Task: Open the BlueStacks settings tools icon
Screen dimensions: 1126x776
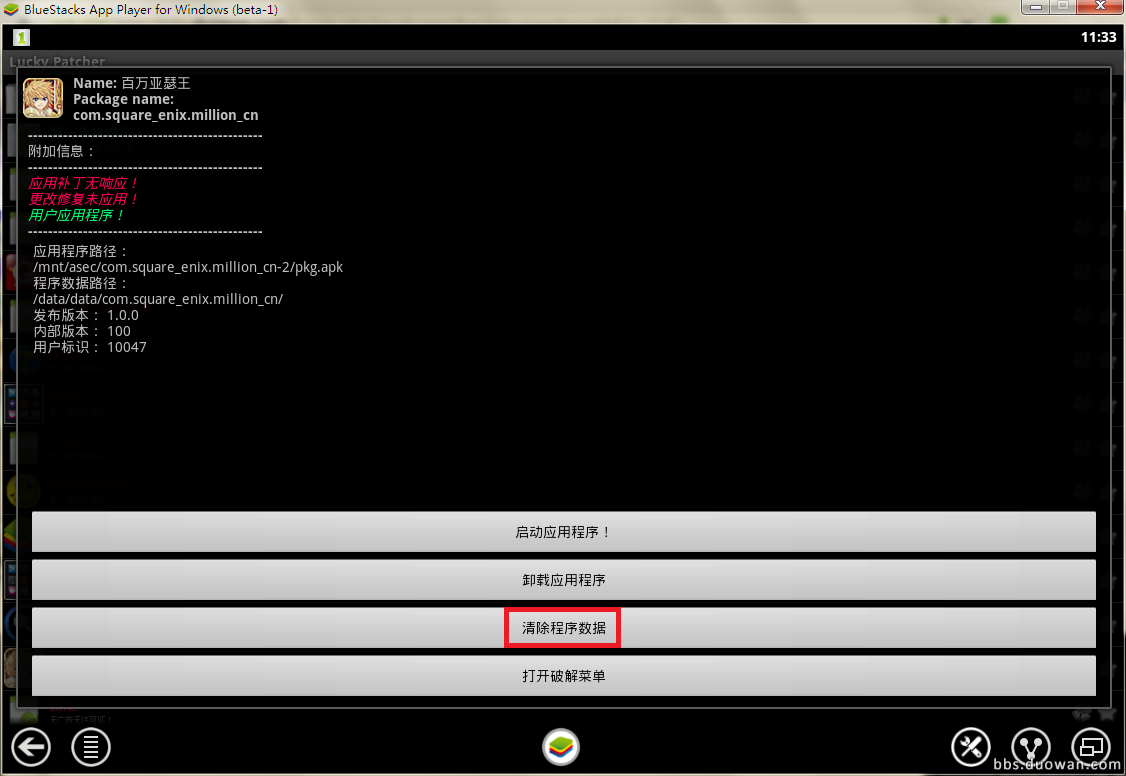Action: tap(971, 747)
